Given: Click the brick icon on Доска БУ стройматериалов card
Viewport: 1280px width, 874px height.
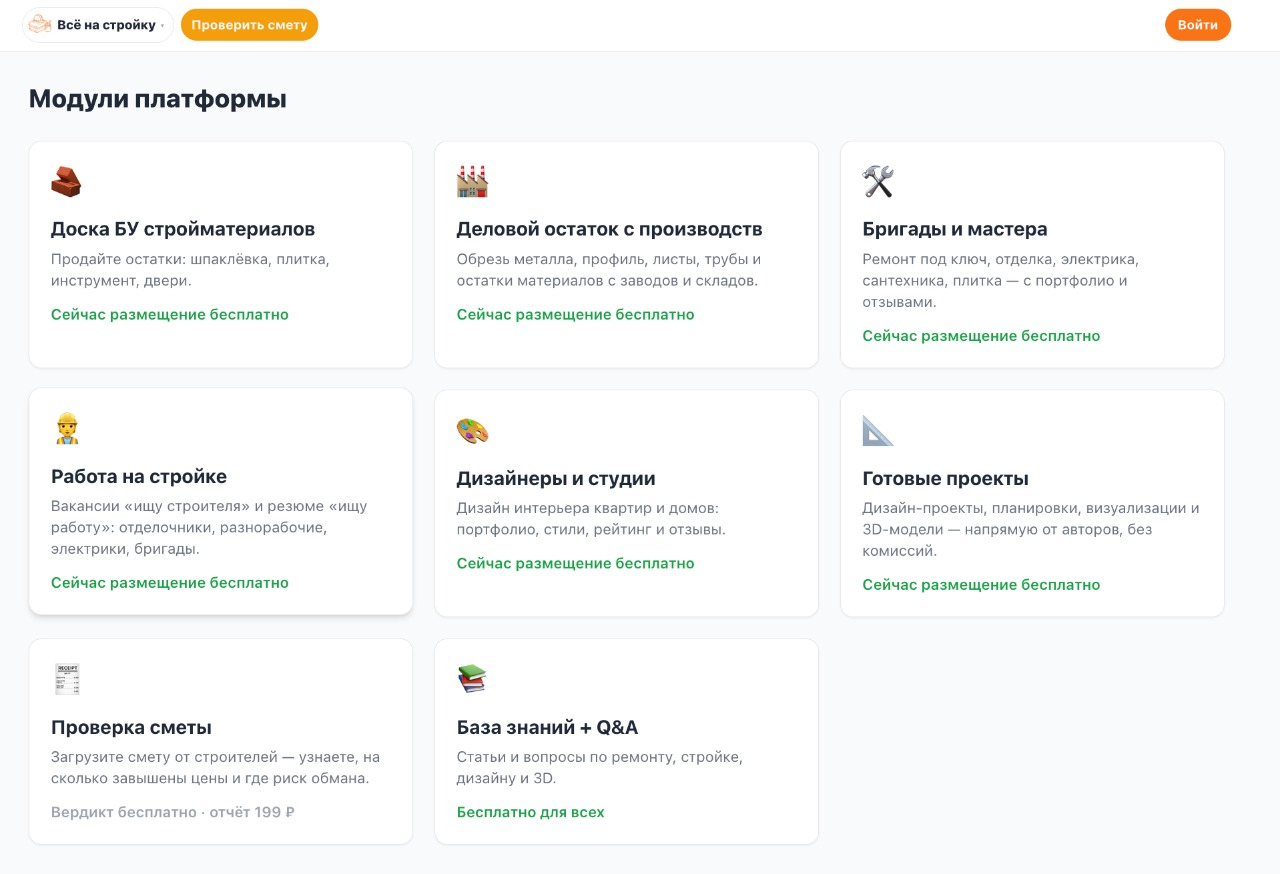Looking at the screenshot, I should pyautogui.click(x=66, y=181).
